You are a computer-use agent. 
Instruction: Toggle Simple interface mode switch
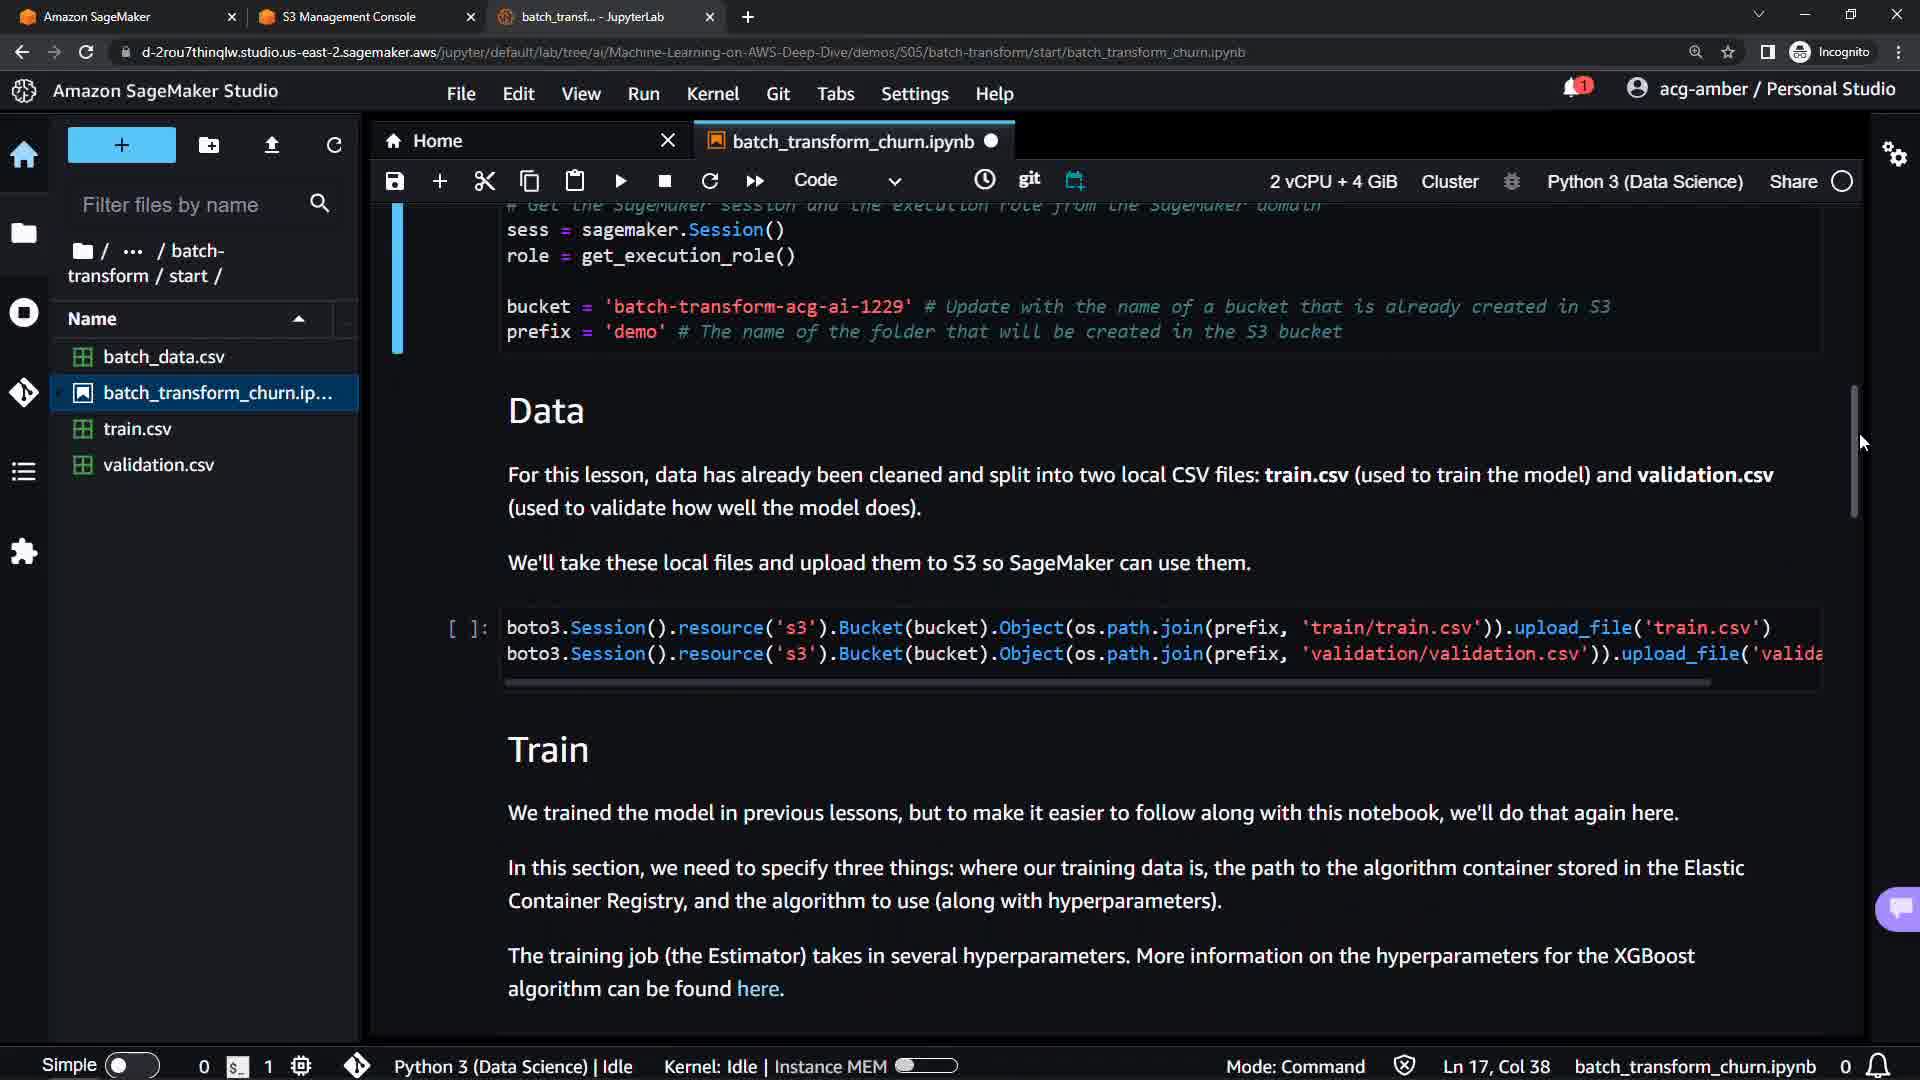click(131, 1066)
